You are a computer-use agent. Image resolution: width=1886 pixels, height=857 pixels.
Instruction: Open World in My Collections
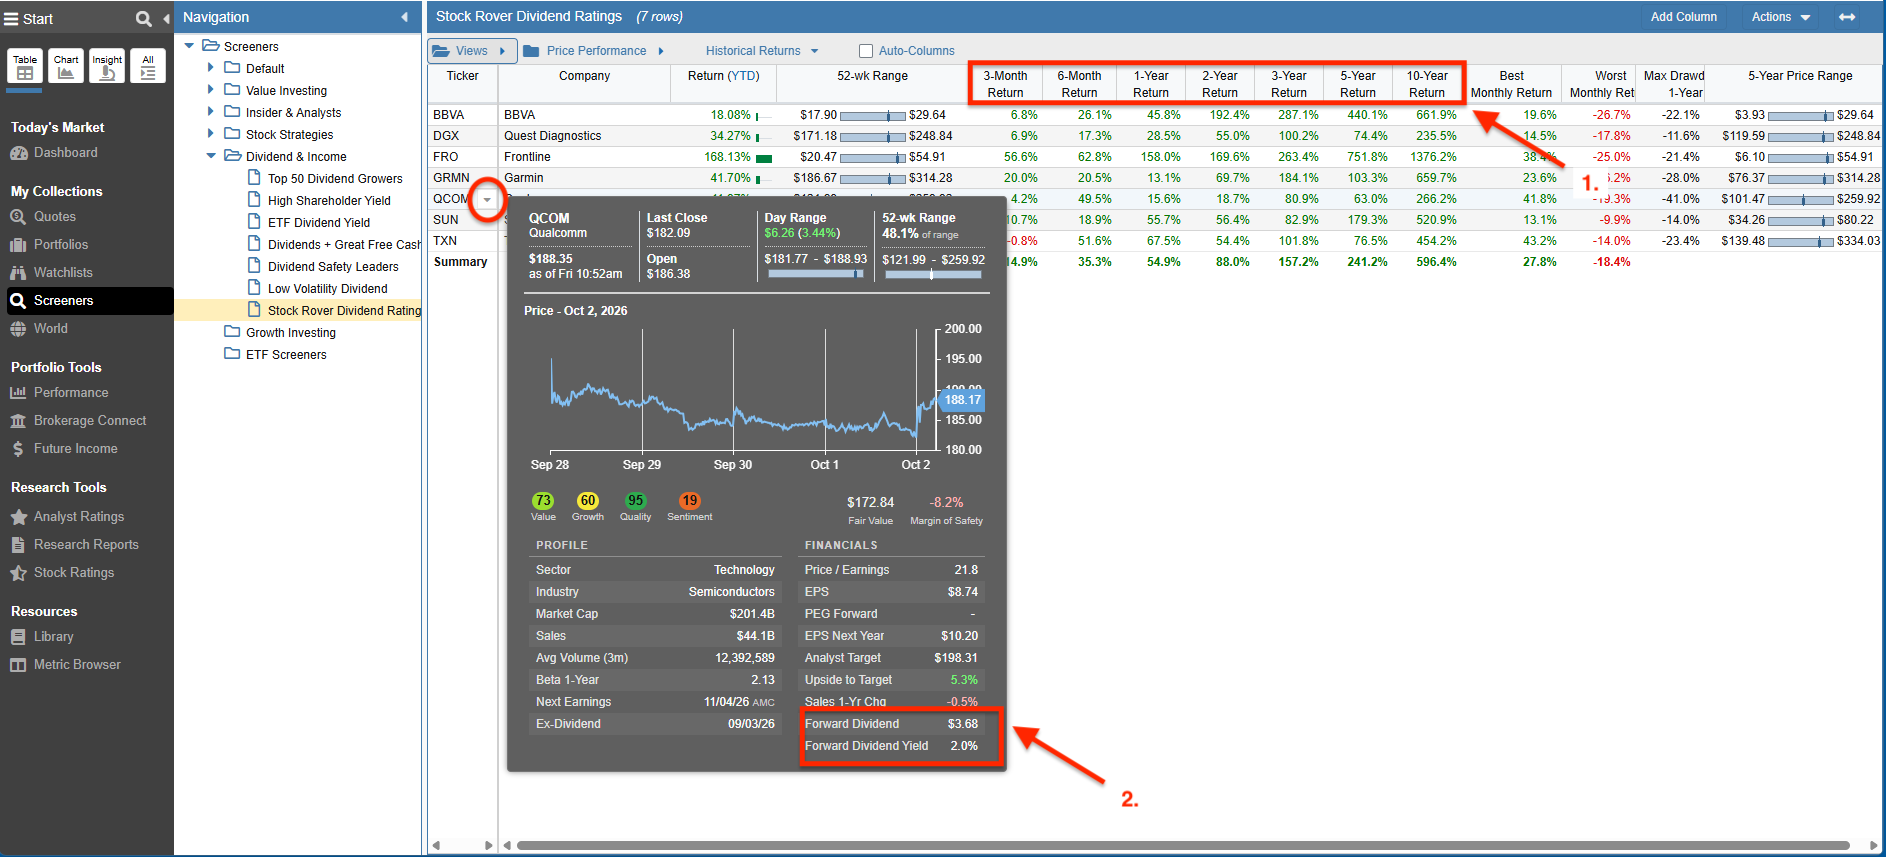(39, 329)
